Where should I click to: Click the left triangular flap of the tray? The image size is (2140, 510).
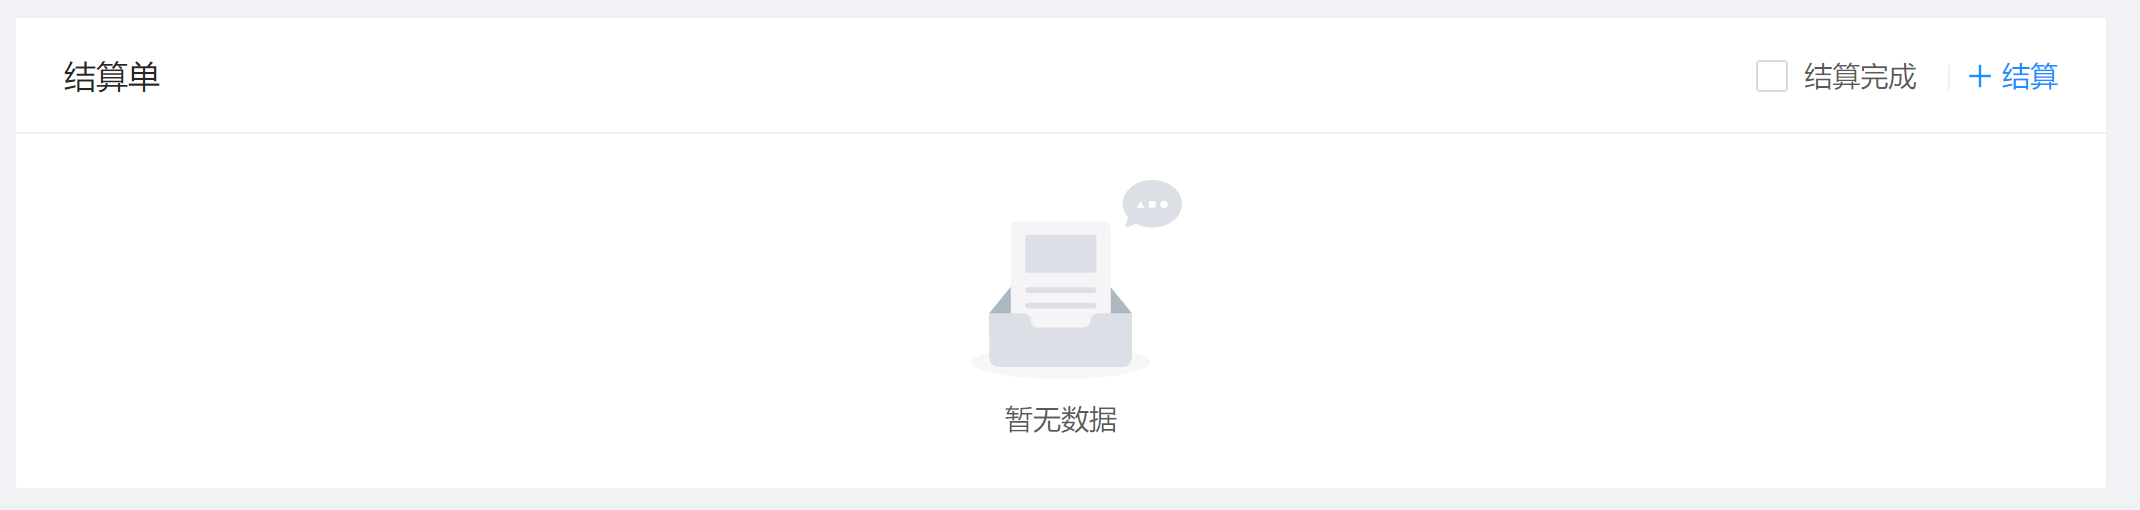tap(1000, 301)
